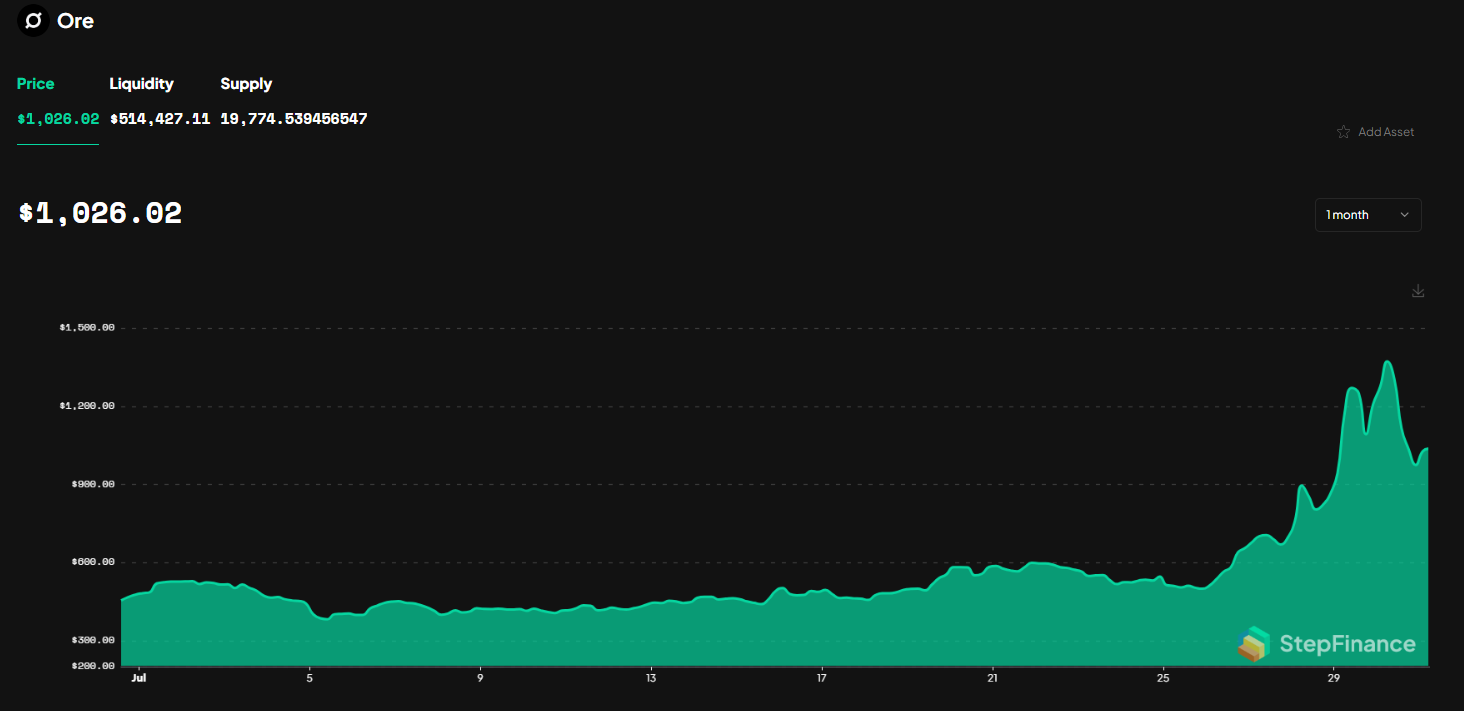Select the Price tab
Viewport: 1464px width, 711px height.
(x=35, y=84)
